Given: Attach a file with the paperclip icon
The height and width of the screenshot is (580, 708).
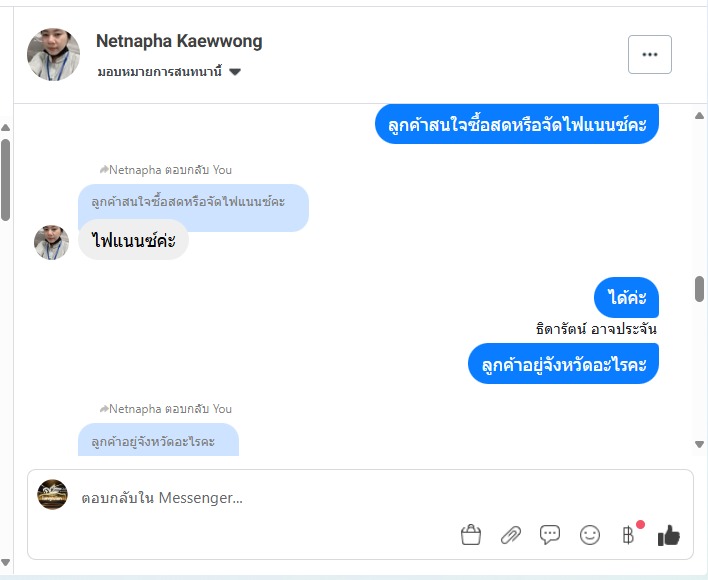Looking at the screenshot, I should pos(510,535).
